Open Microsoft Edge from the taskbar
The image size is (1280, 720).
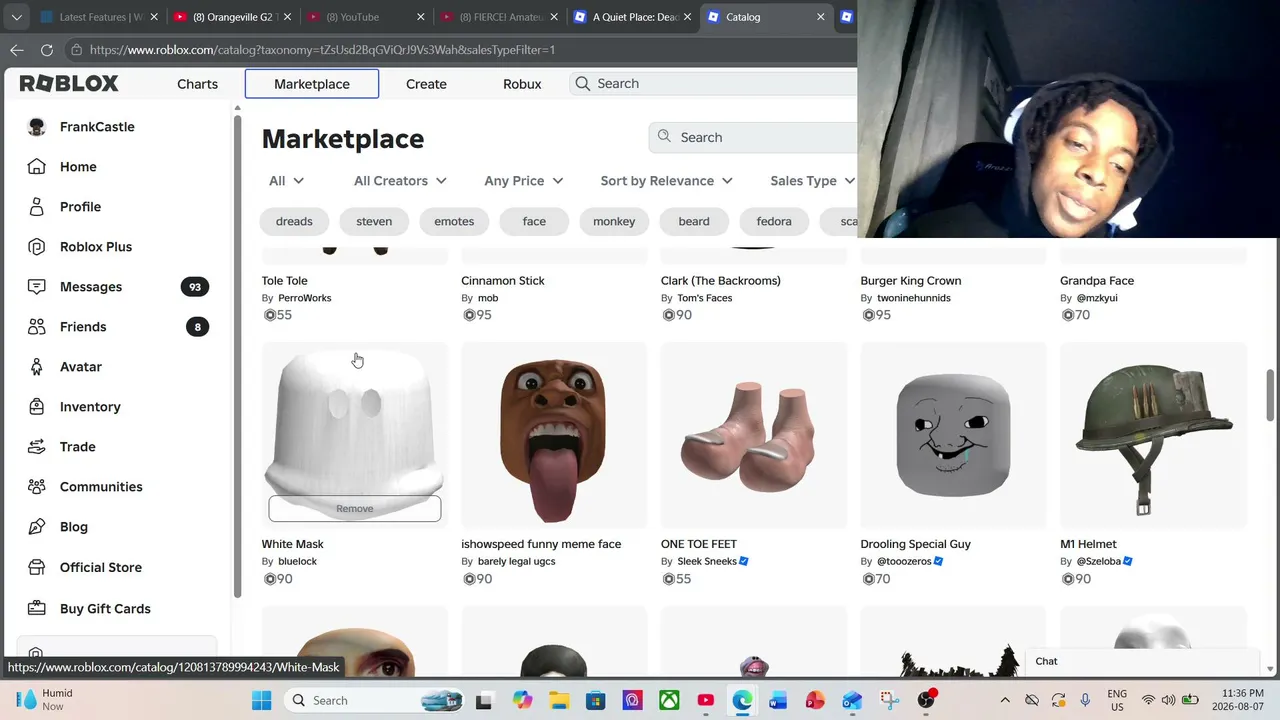click(x=742, y=700)
